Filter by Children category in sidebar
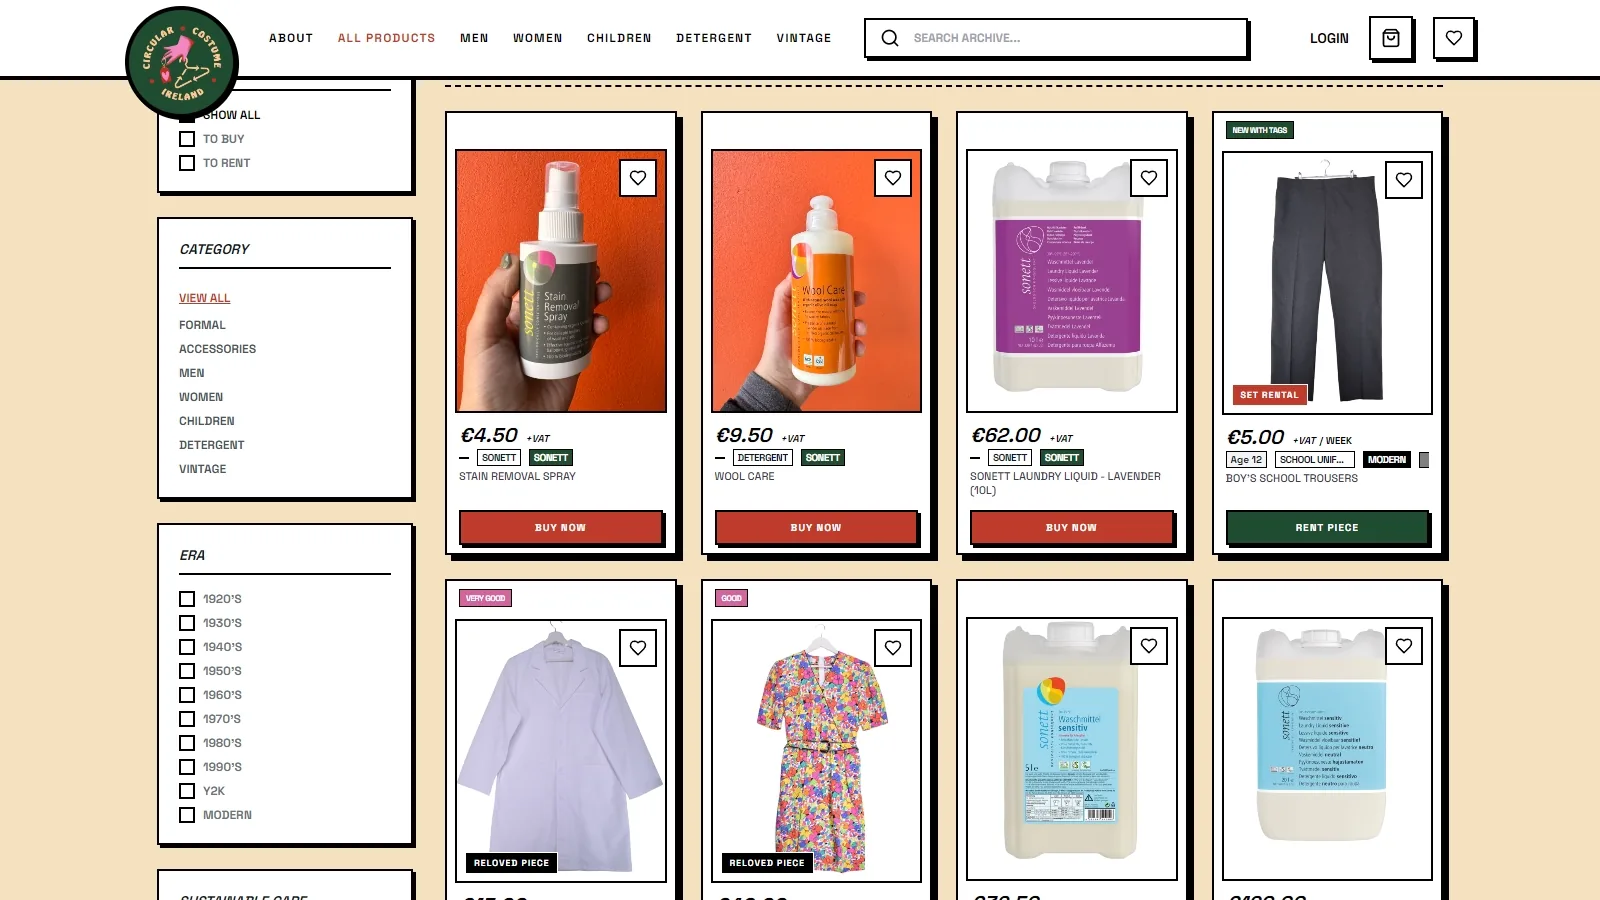Image resolution: width=1600 pixels, height=900 pixels. point(206,421)
